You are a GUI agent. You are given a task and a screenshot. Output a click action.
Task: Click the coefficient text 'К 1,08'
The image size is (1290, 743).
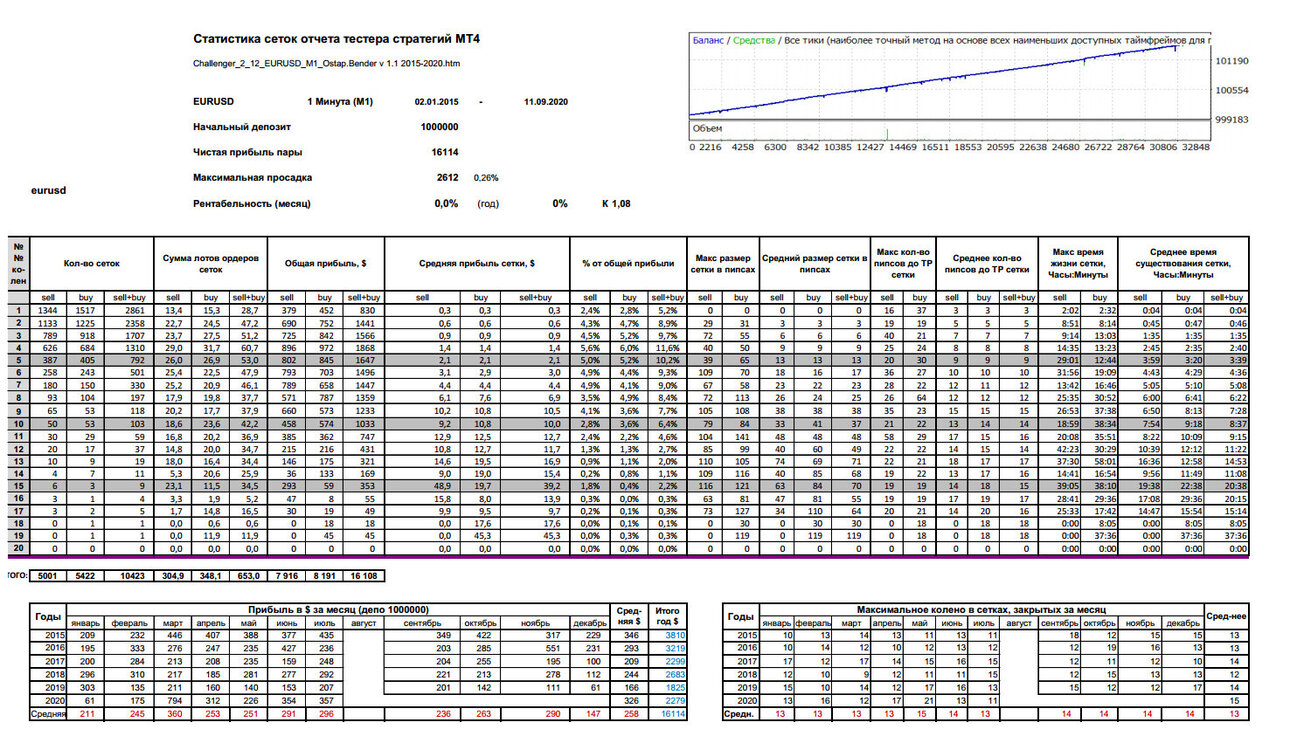[x=616, y=203]
